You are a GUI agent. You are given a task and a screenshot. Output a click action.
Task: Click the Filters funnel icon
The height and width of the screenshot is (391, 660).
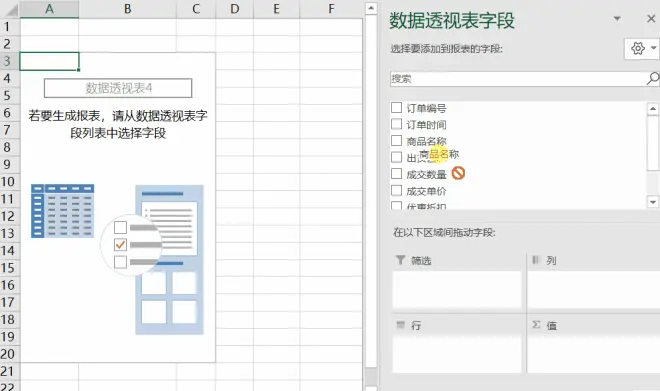401,260
